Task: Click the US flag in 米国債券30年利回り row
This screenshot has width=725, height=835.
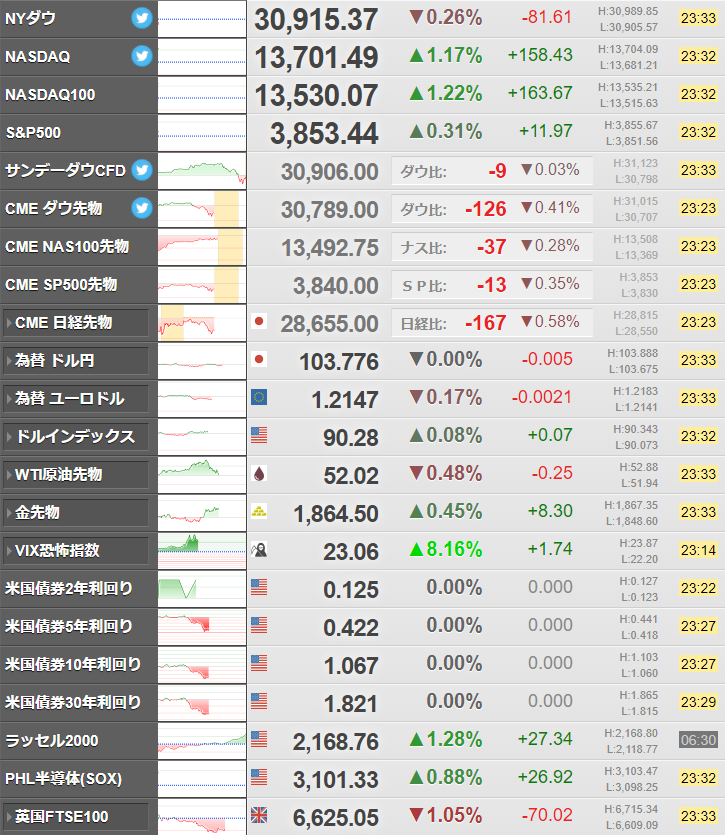Action: tap(259, 701)
